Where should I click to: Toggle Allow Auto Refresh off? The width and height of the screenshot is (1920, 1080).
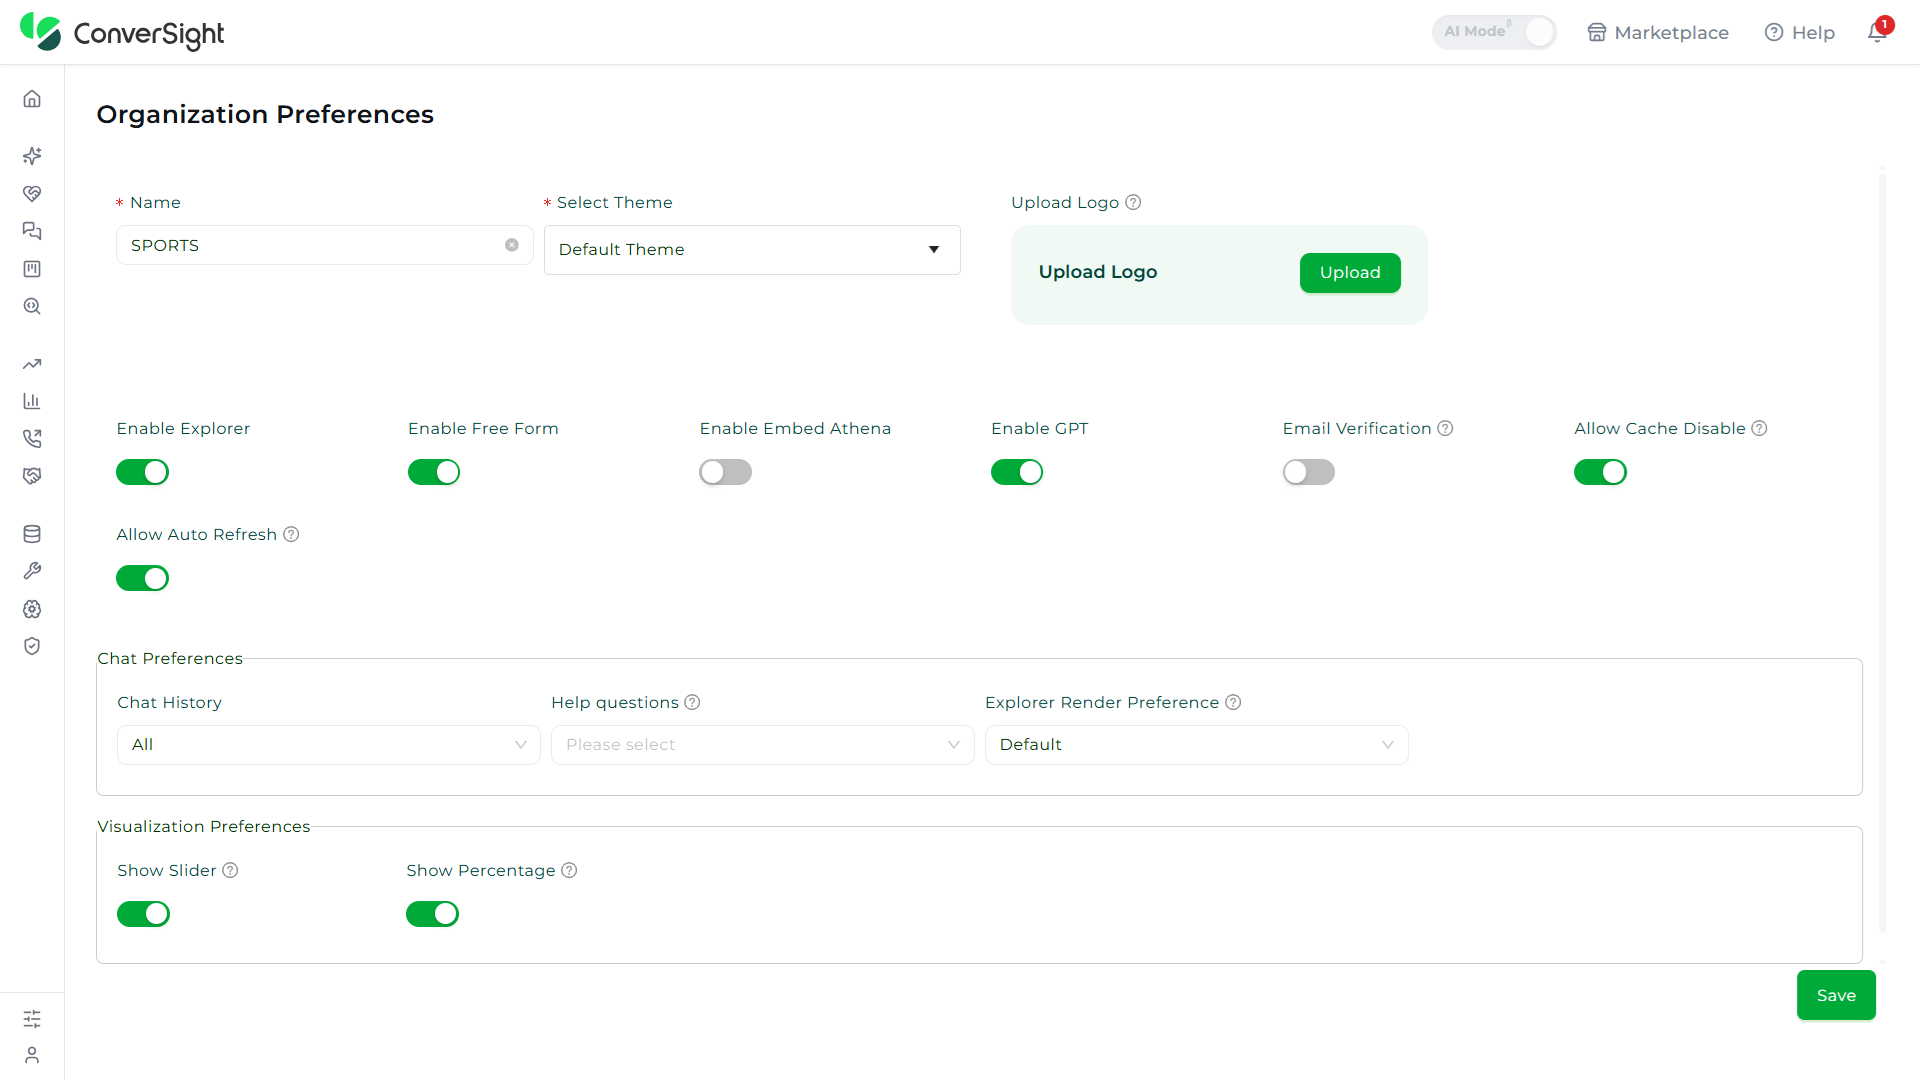142,578
